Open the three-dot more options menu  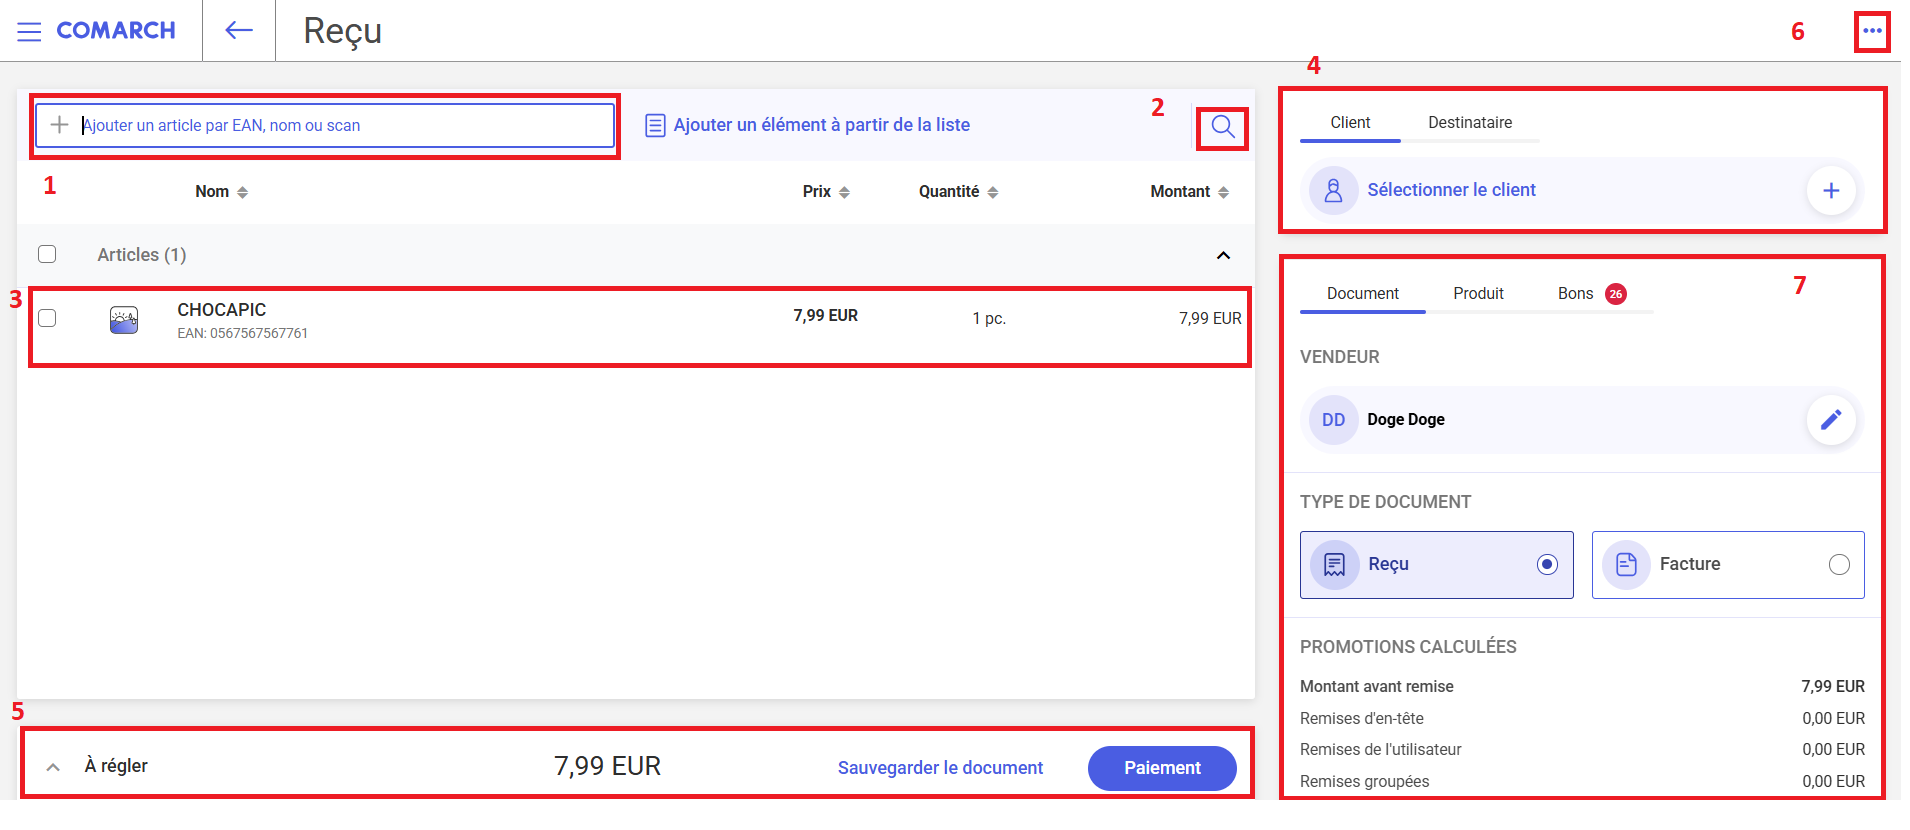coord(1872,31)
